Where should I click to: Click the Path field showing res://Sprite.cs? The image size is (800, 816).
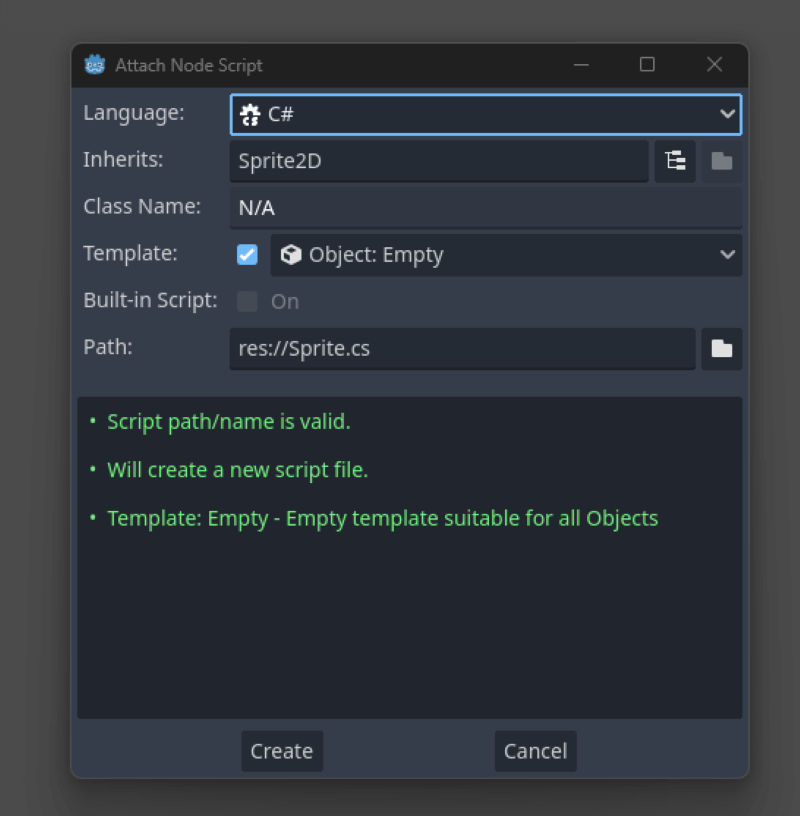pos(462,348)
